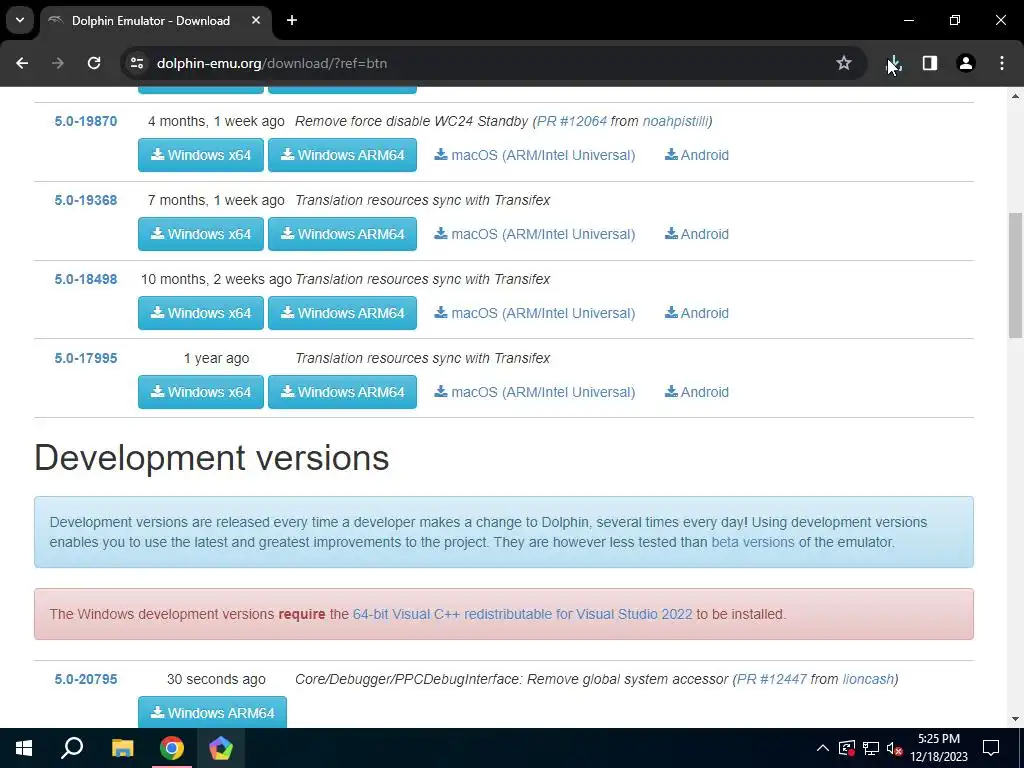The image size is (1024, 768).
Task: Open the Chrome profile icon
Action: (966, 63)
